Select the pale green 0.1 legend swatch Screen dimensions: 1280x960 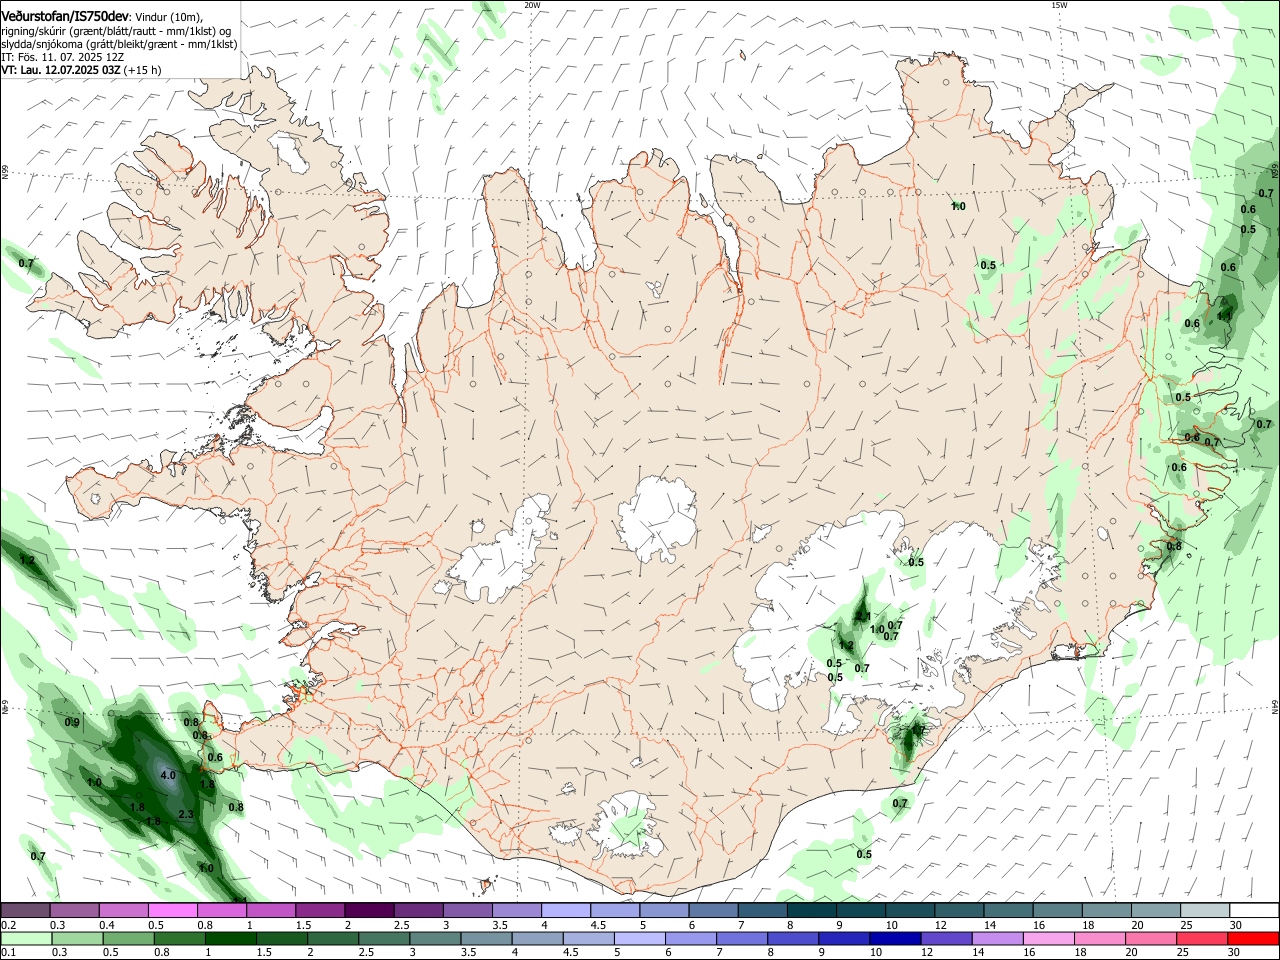pos(26,939)
